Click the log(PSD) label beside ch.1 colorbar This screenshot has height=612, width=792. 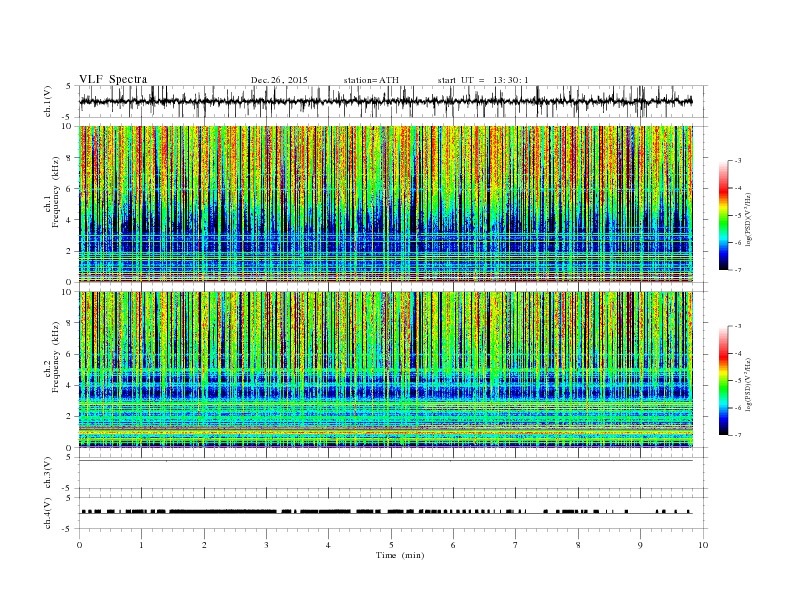(x=748, y=219)
